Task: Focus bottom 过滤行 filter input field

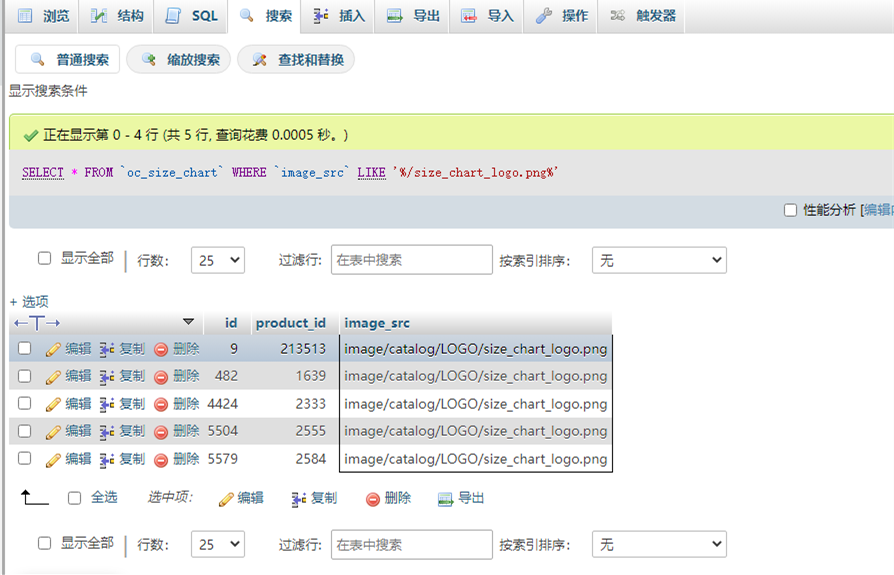Action: pyautogui.click(x=412, y=544)
